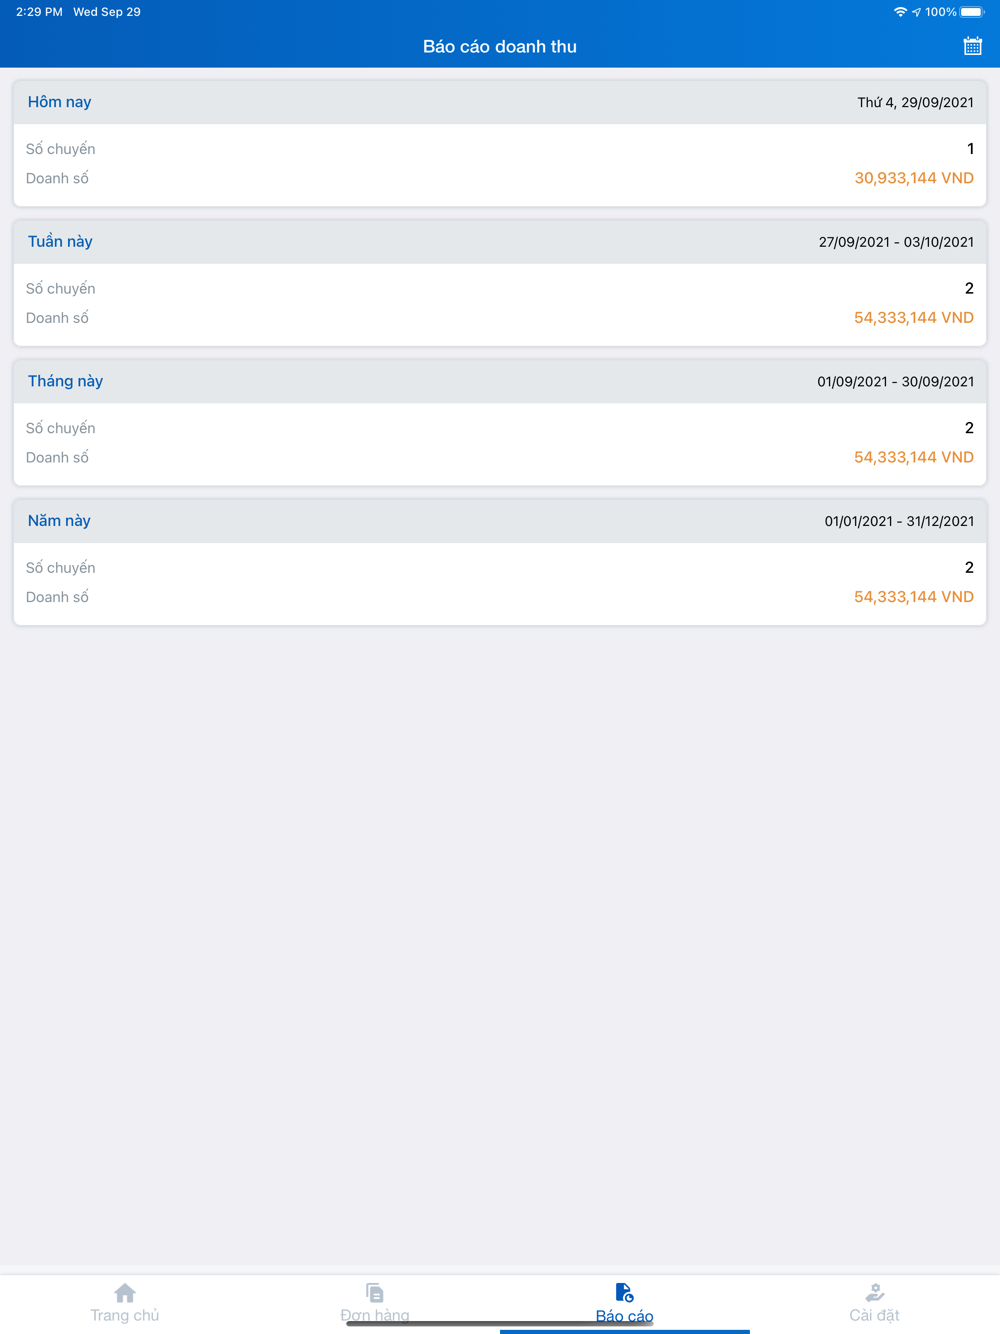Tap the Cài đặt settings icon
This screenshot has width=1000, height=1334.
pos(874,1292)
